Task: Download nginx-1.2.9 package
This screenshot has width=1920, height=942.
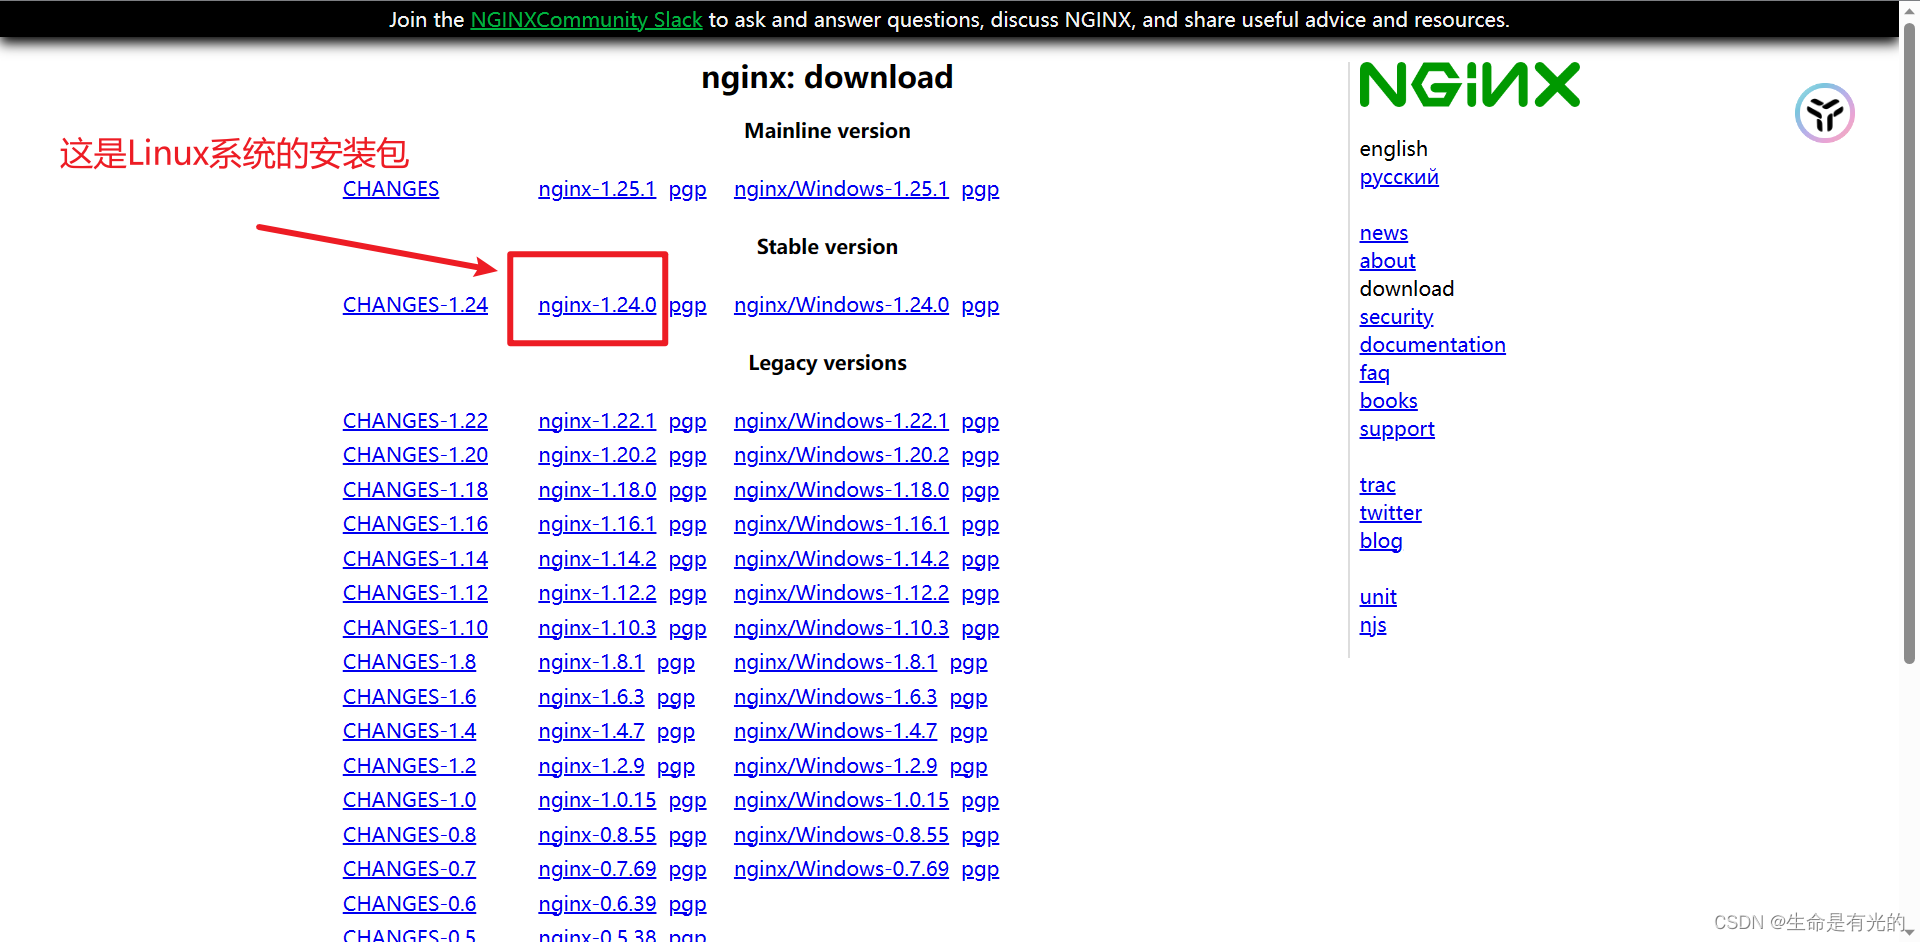Action: click(x=591, y=766)
